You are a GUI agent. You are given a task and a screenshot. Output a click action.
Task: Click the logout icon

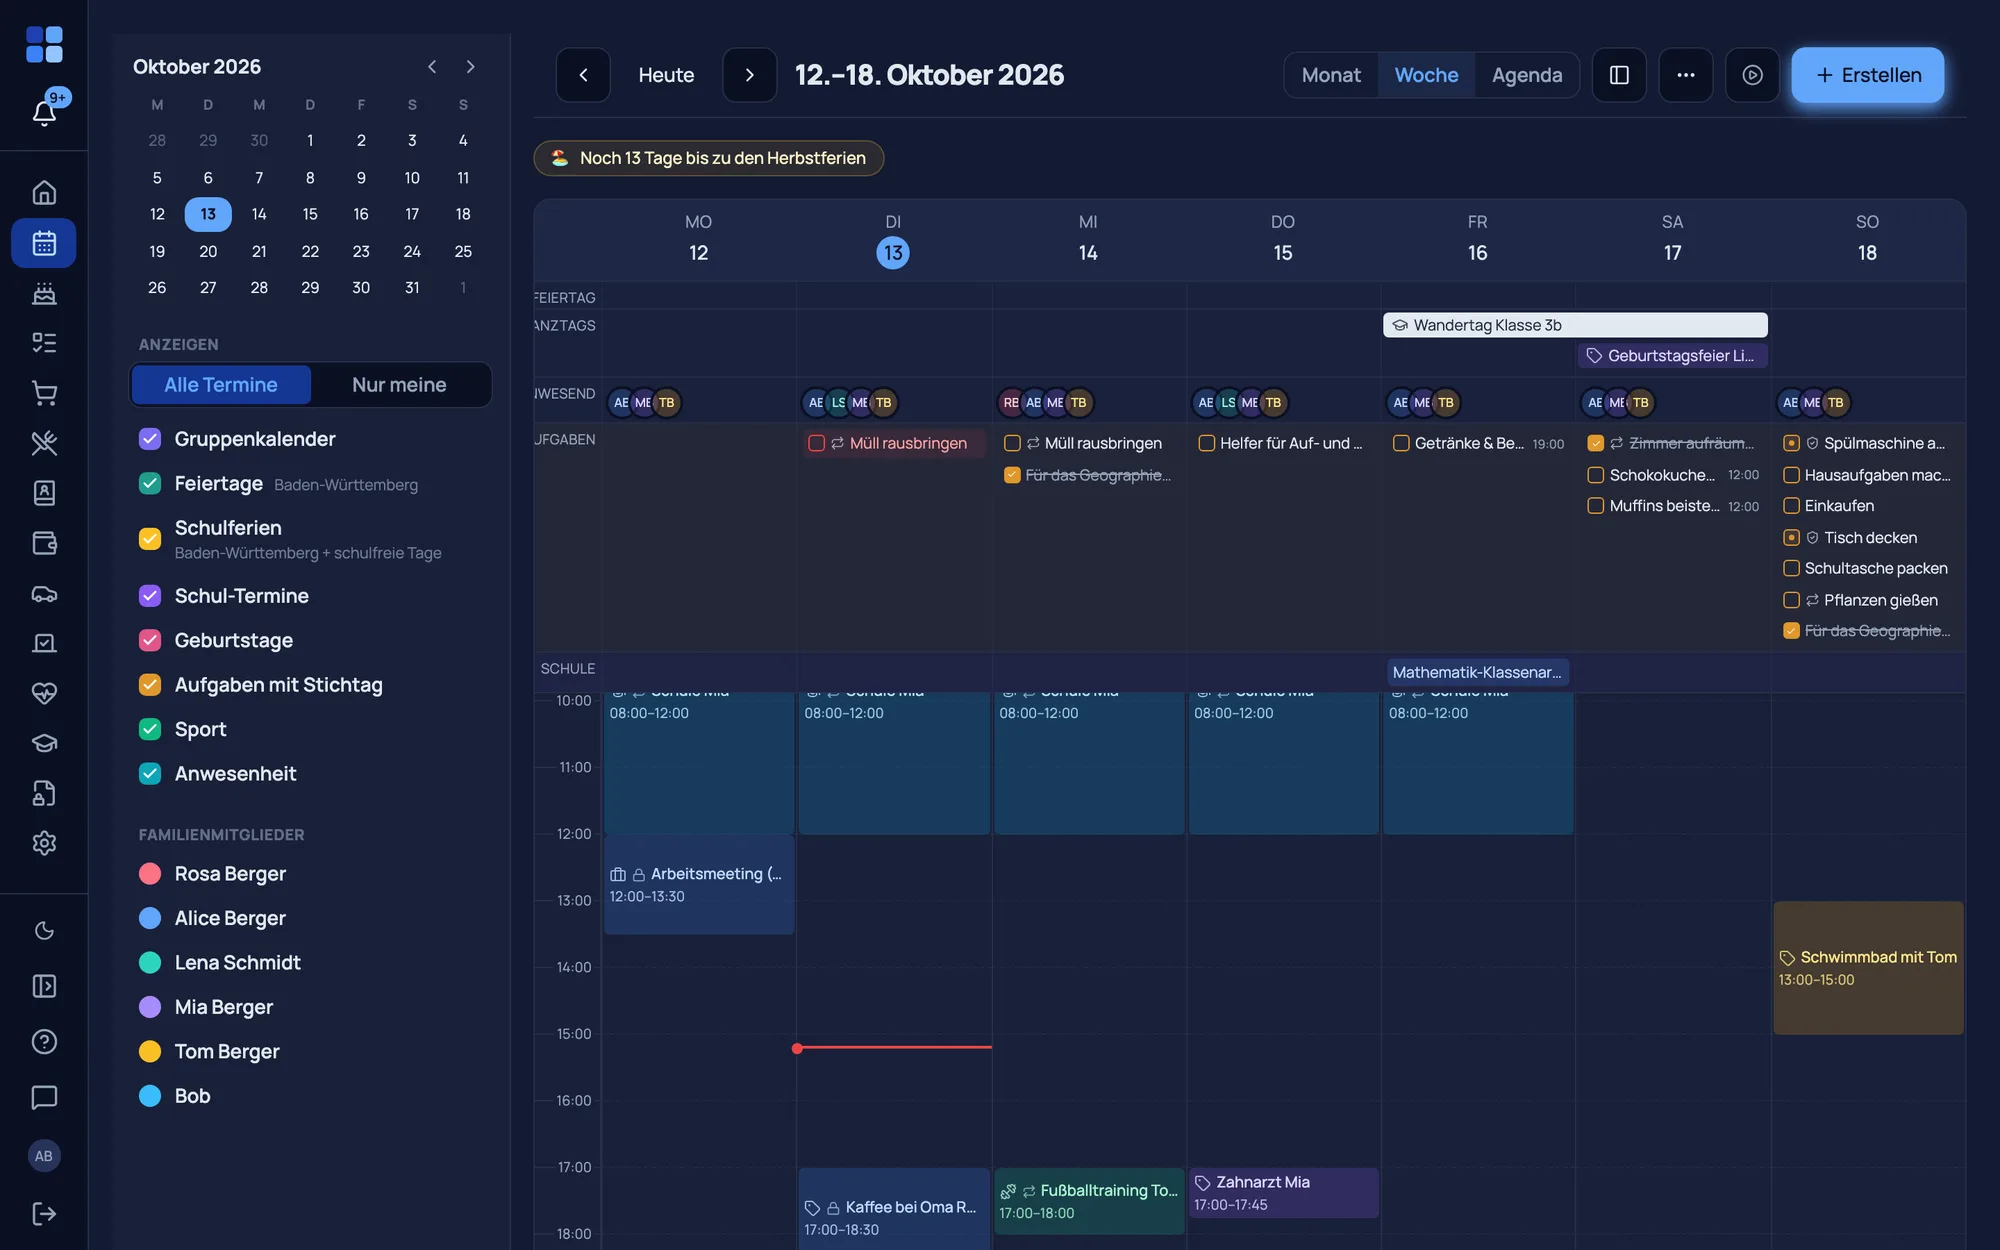coord(44,1213)
